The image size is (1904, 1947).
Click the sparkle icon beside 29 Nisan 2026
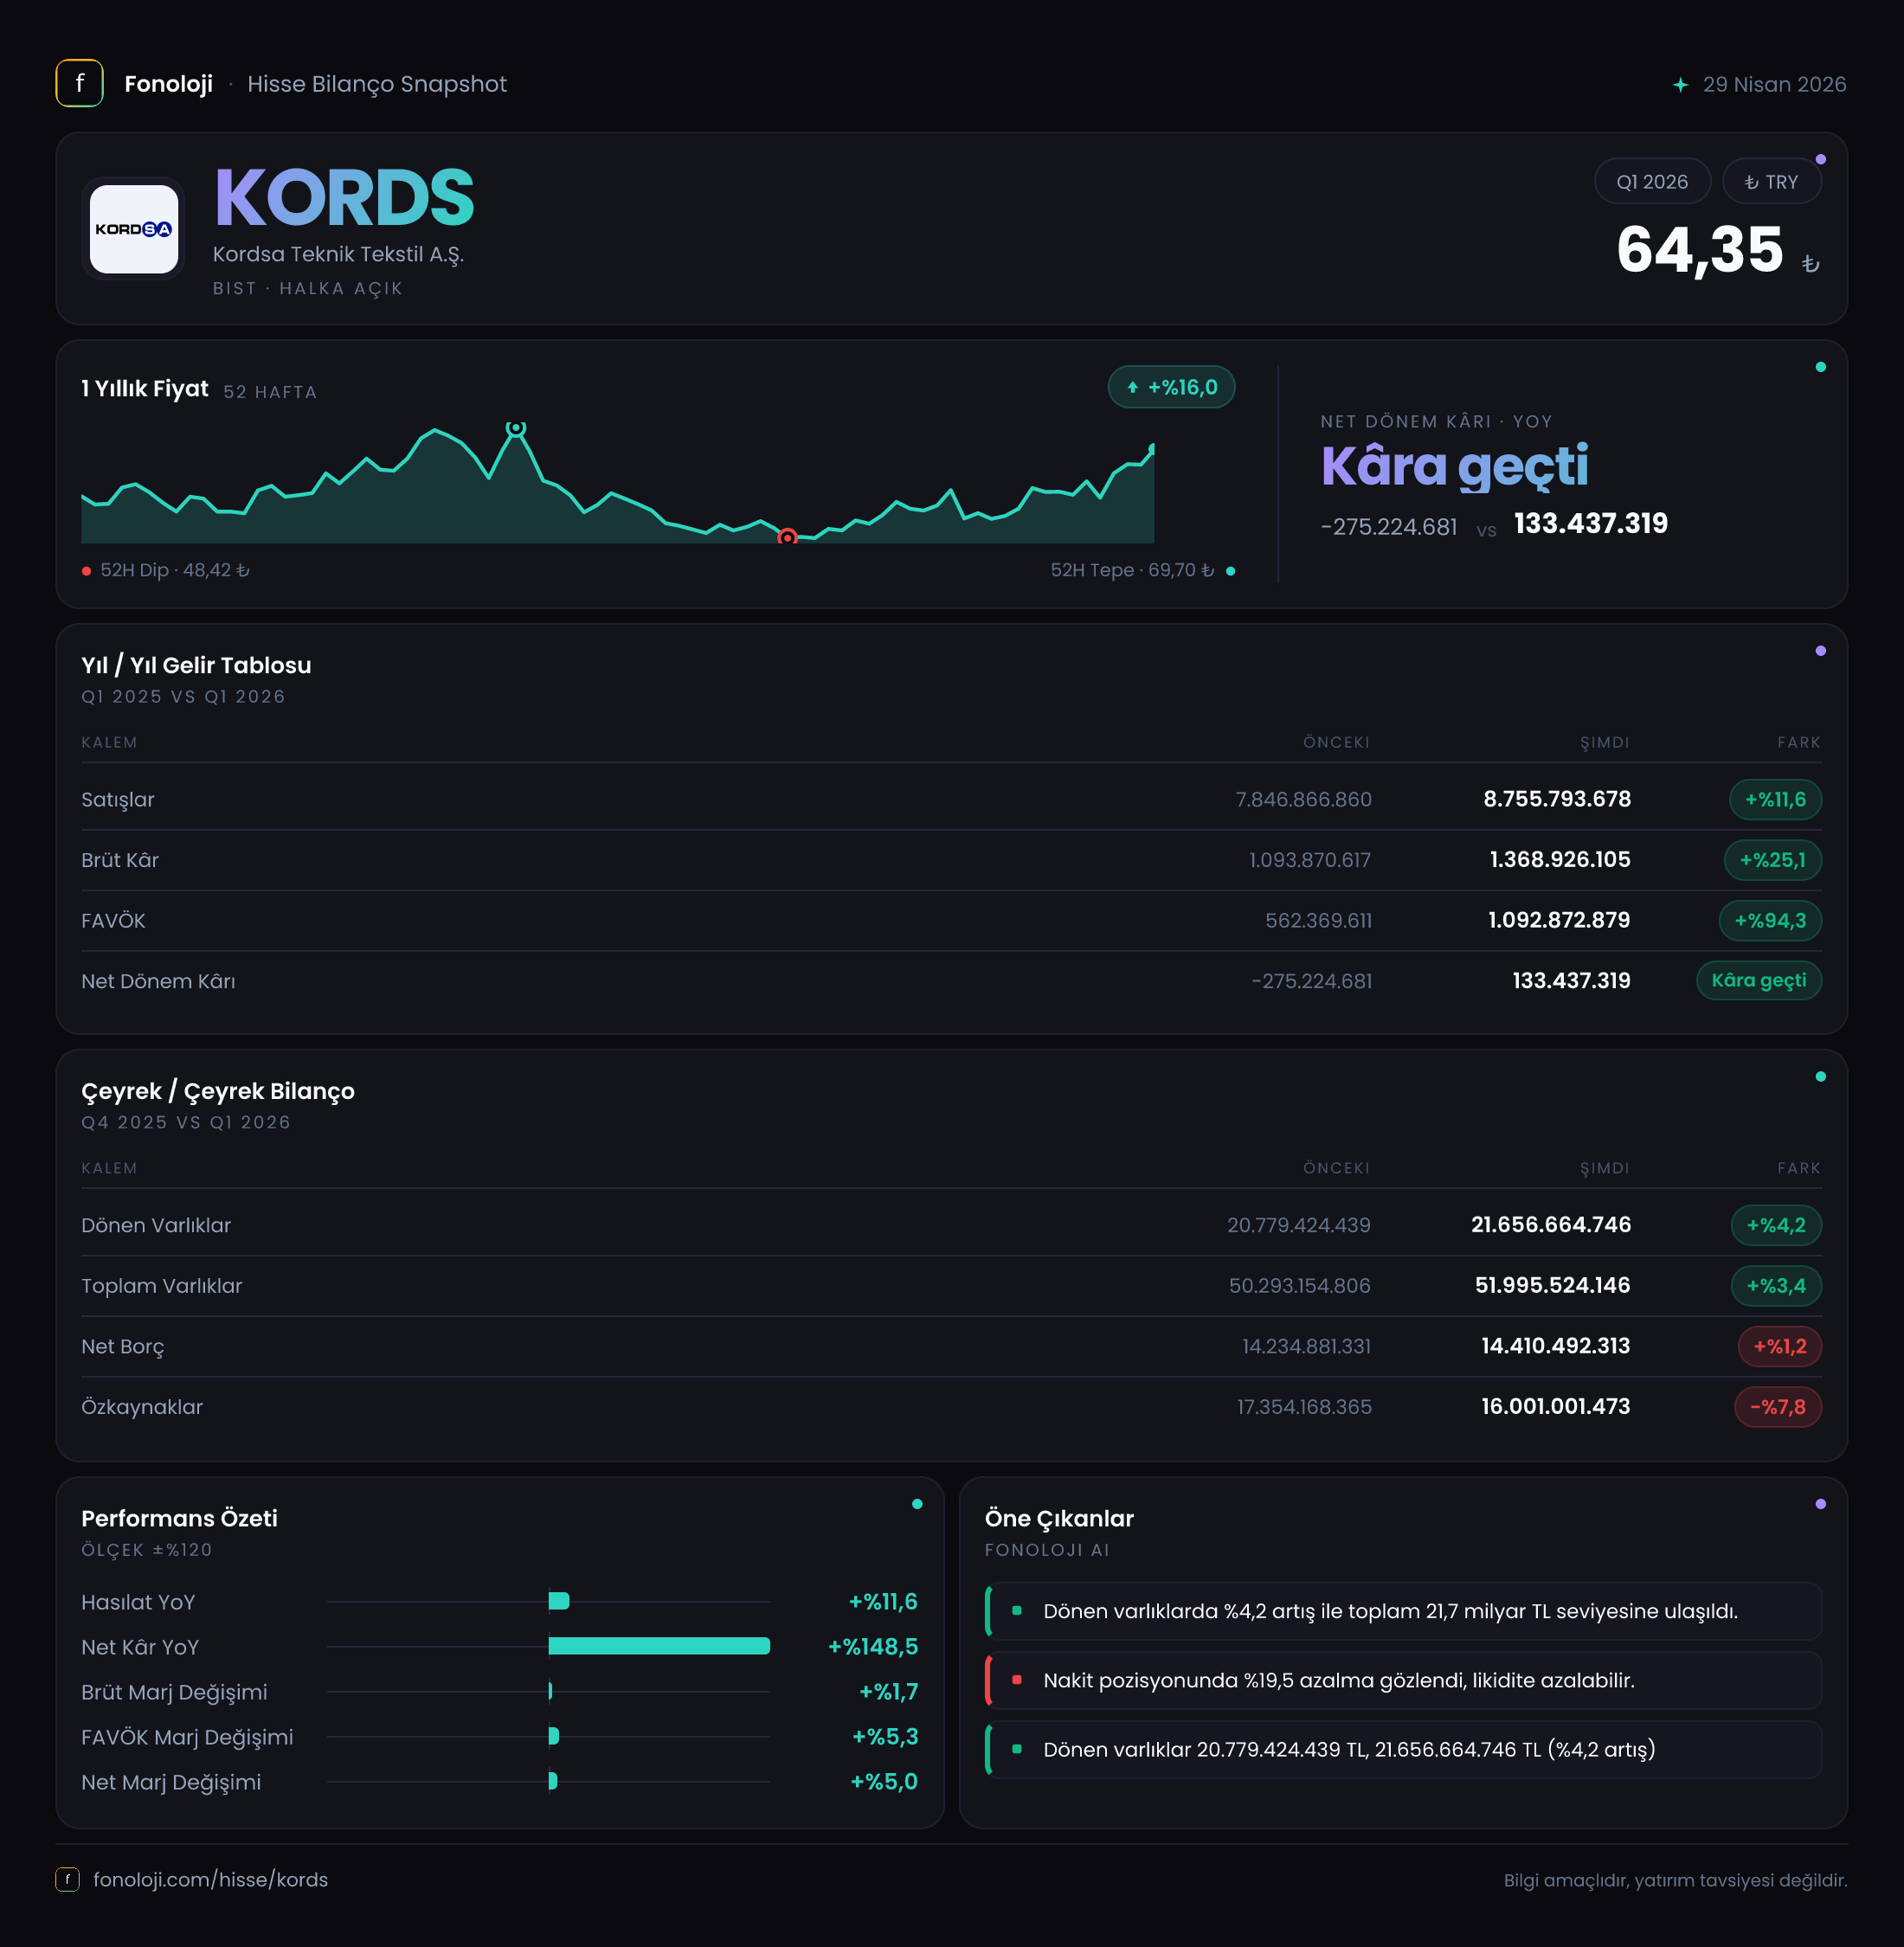(x=1681, y=85)
